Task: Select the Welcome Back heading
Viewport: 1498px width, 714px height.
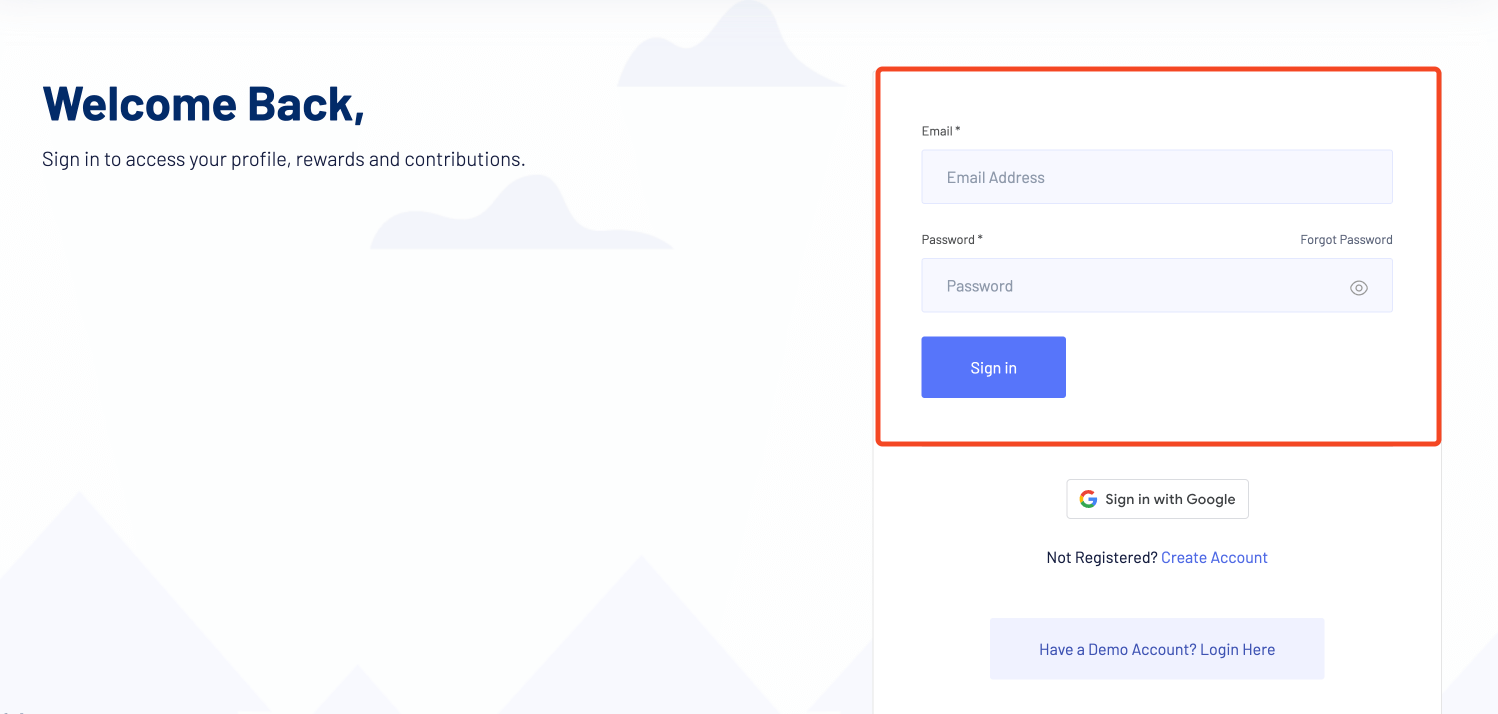Action: click(x=203, y=104)
